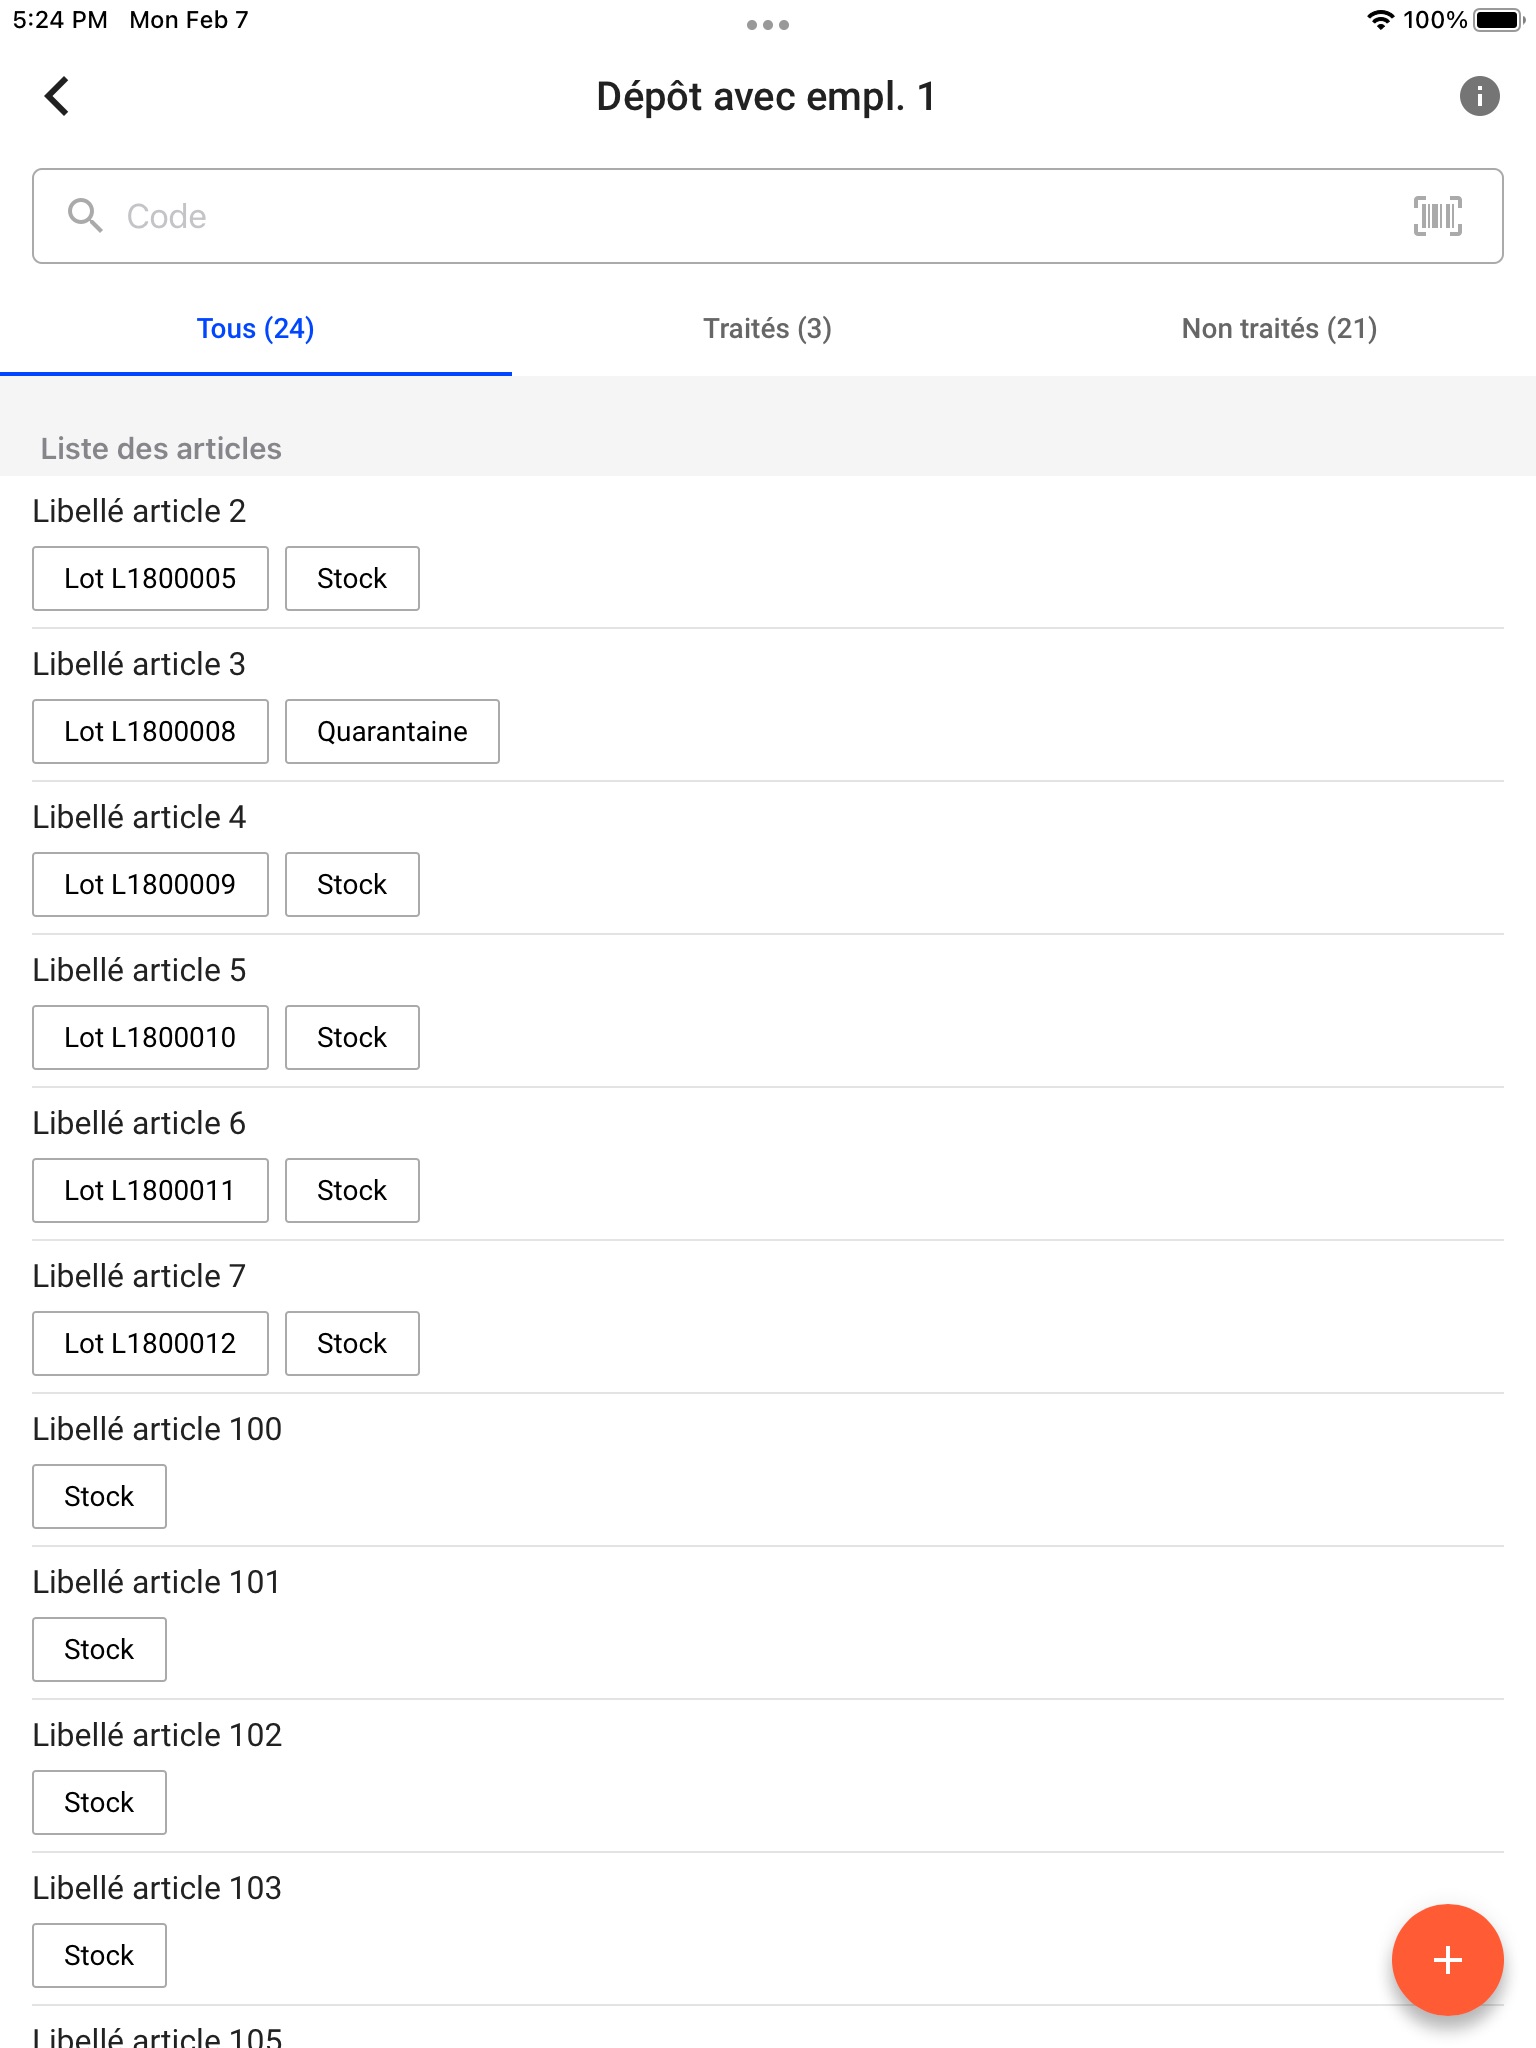Switch to the Tous (24) tab

(256, 329)
